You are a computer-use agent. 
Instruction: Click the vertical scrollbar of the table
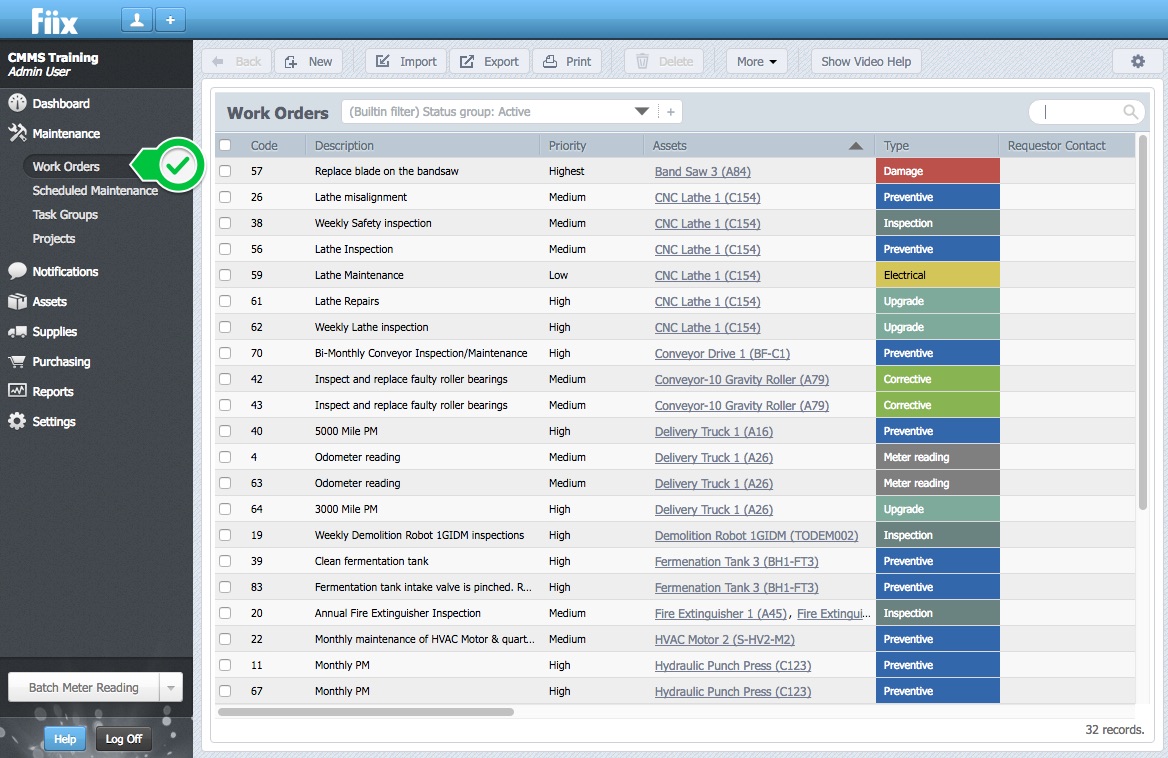click(1143, 324)
